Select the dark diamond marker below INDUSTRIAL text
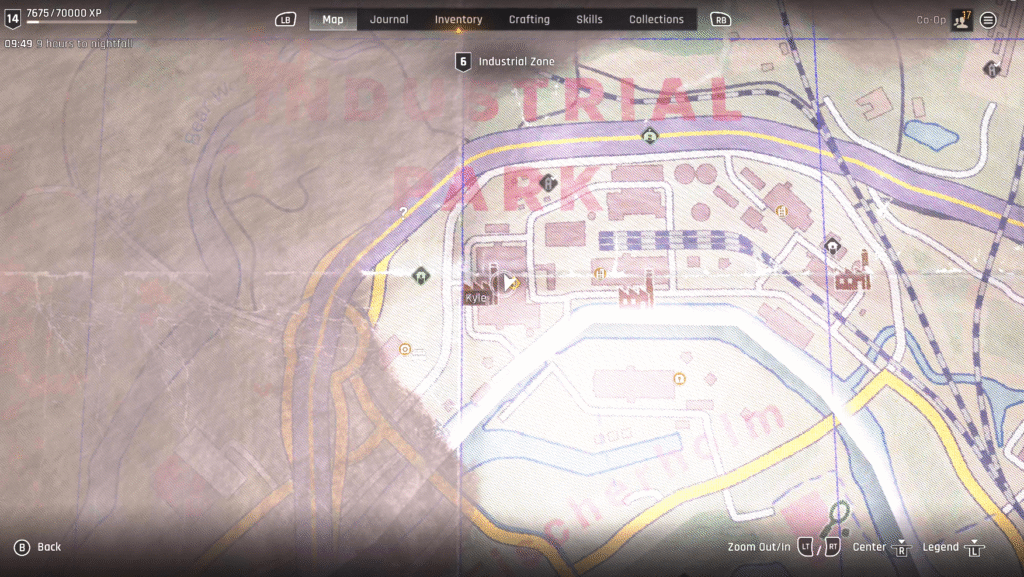Viewport: 1024px width, 577px height. [547, 183]
